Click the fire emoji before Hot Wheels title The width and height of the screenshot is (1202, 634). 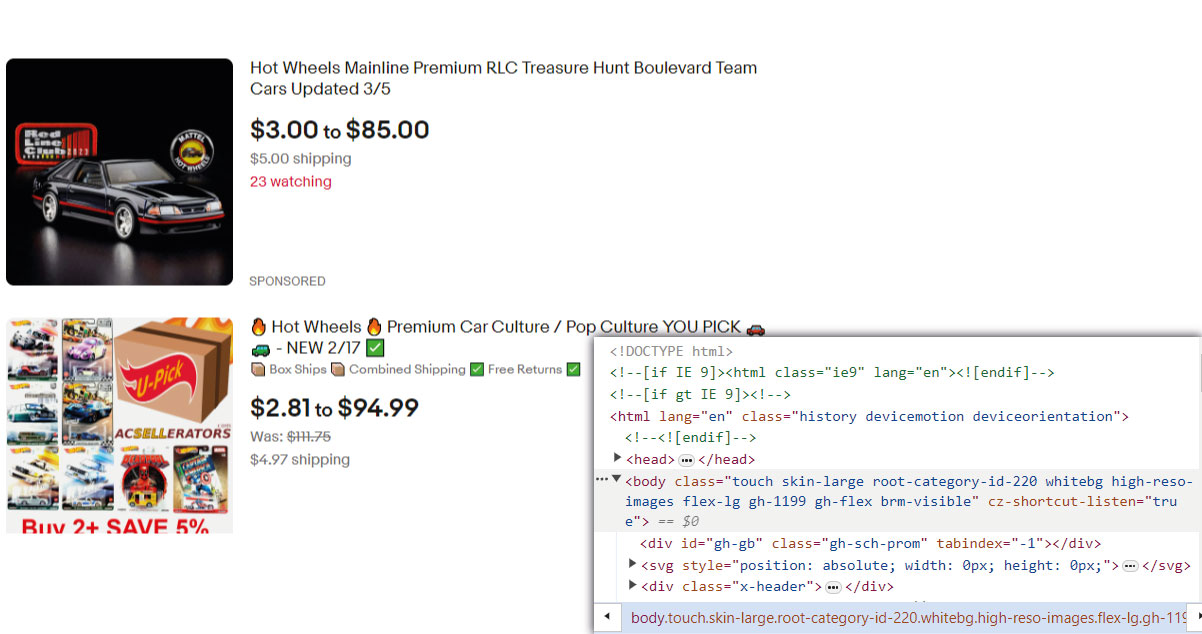point(258,326)
